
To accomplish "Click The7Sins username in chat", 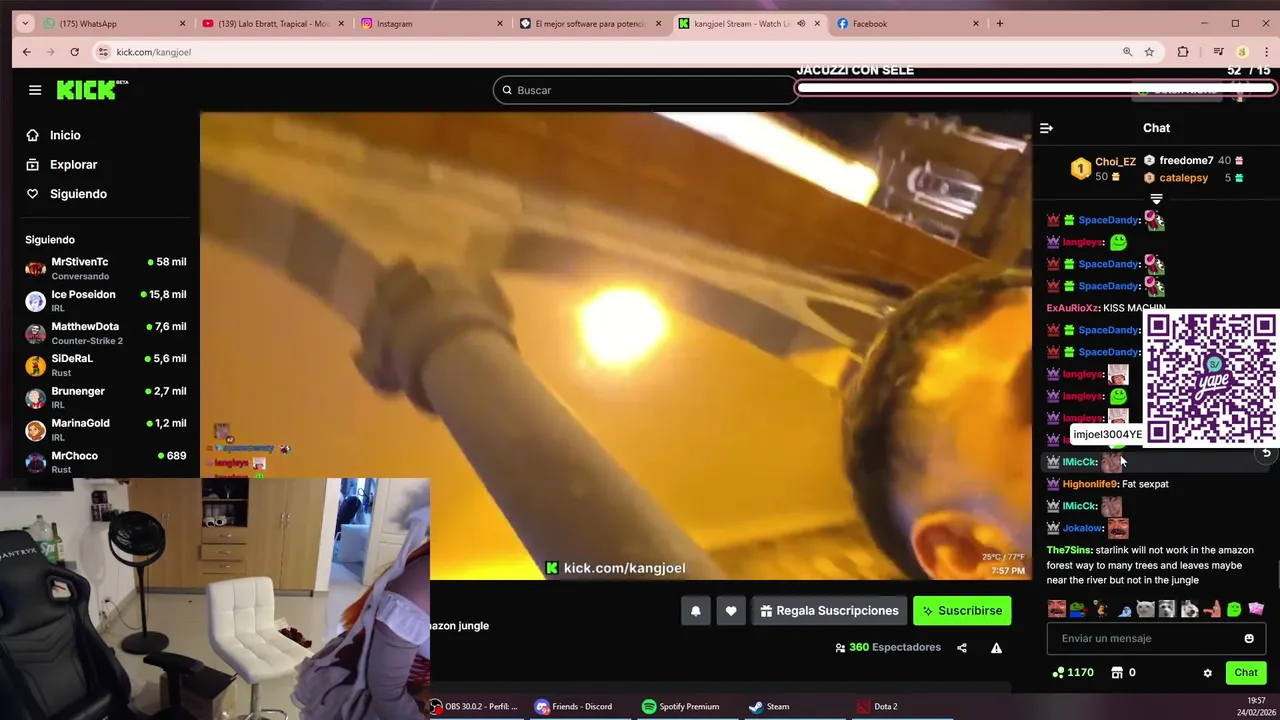I will 1069,550.
